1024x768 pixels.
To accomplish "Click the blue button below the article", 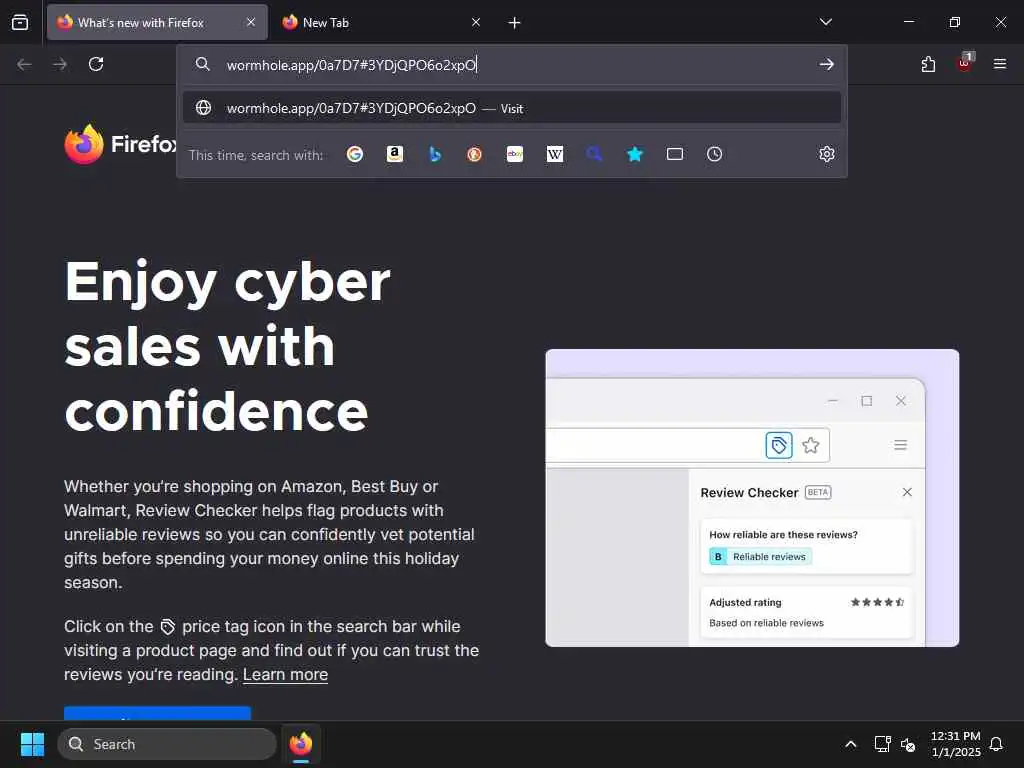I will [x=157, y=713].
